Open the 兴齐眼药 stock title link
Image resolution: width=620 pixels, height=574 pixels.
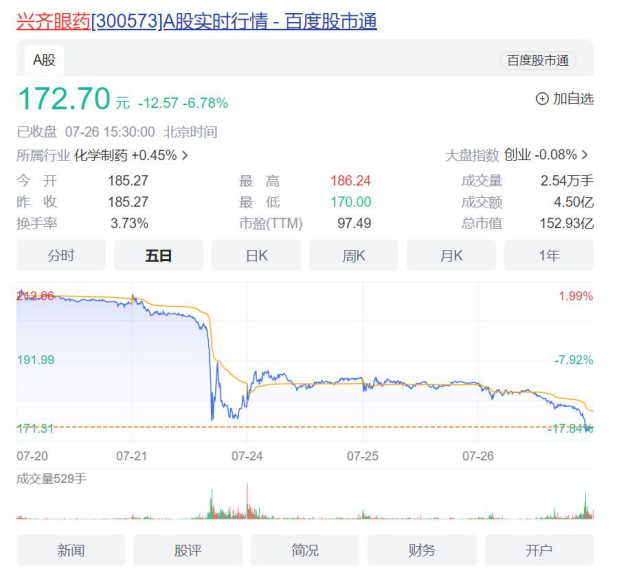tap(196, 21)
